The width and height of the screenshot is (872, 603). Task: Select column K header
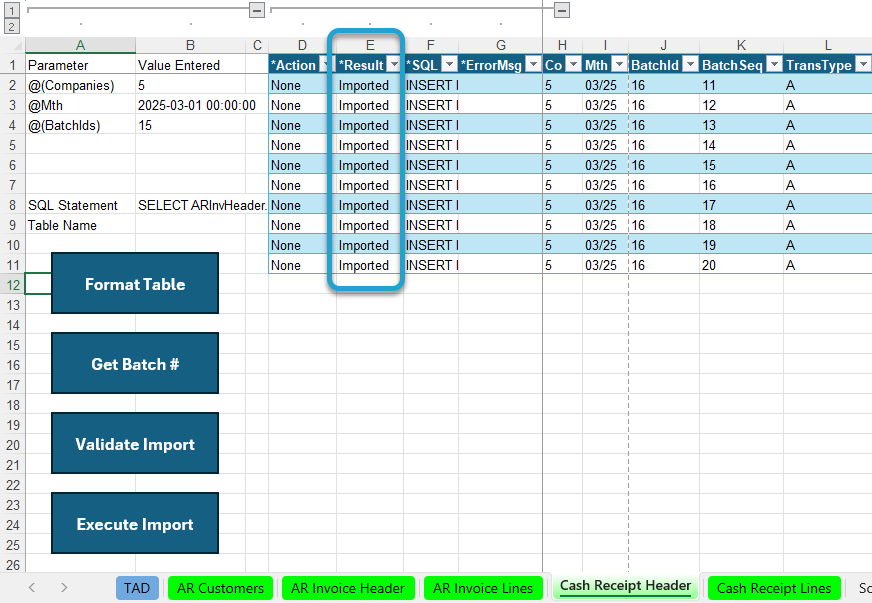click(x=741, y=46)
